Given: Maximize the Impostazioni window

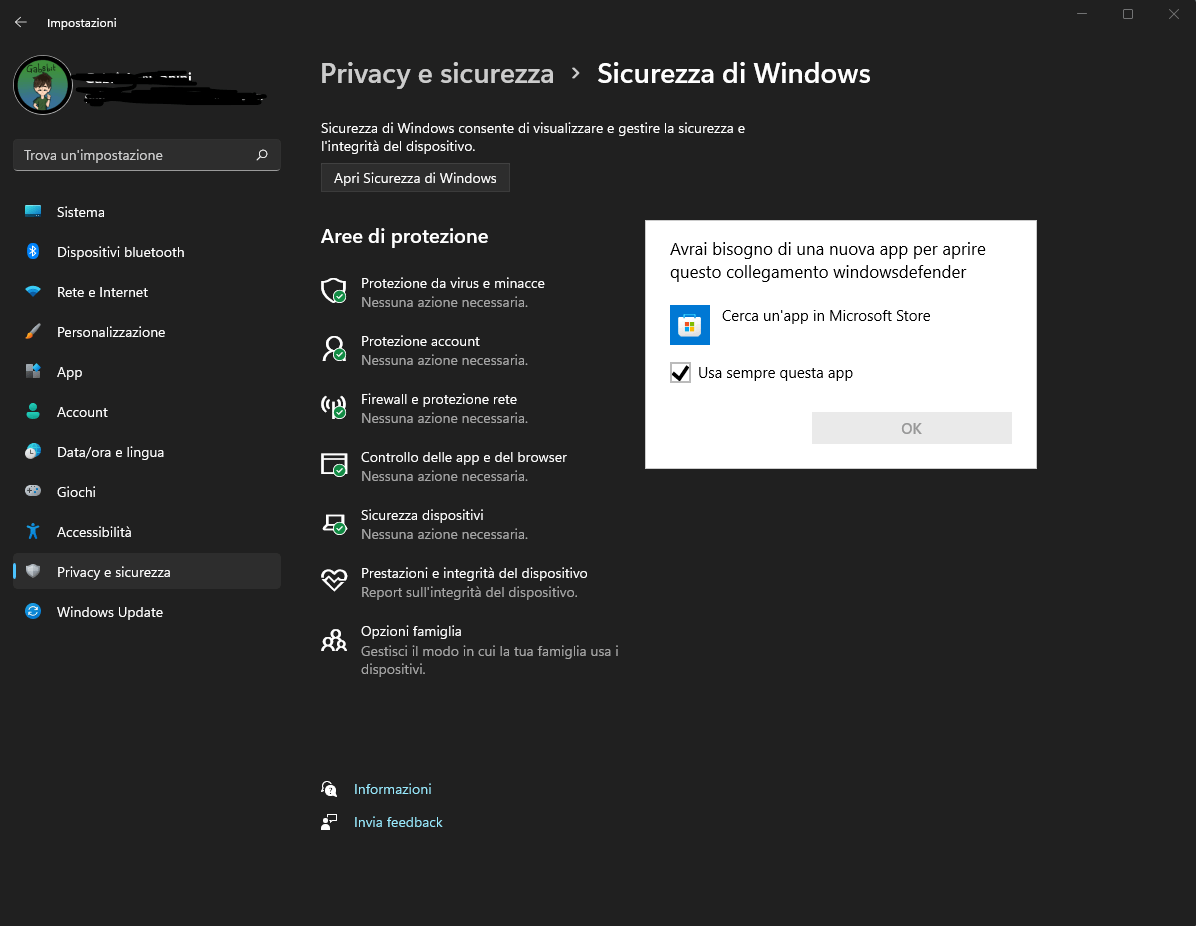Looking at the screenshot, I should click(1127, 14).
